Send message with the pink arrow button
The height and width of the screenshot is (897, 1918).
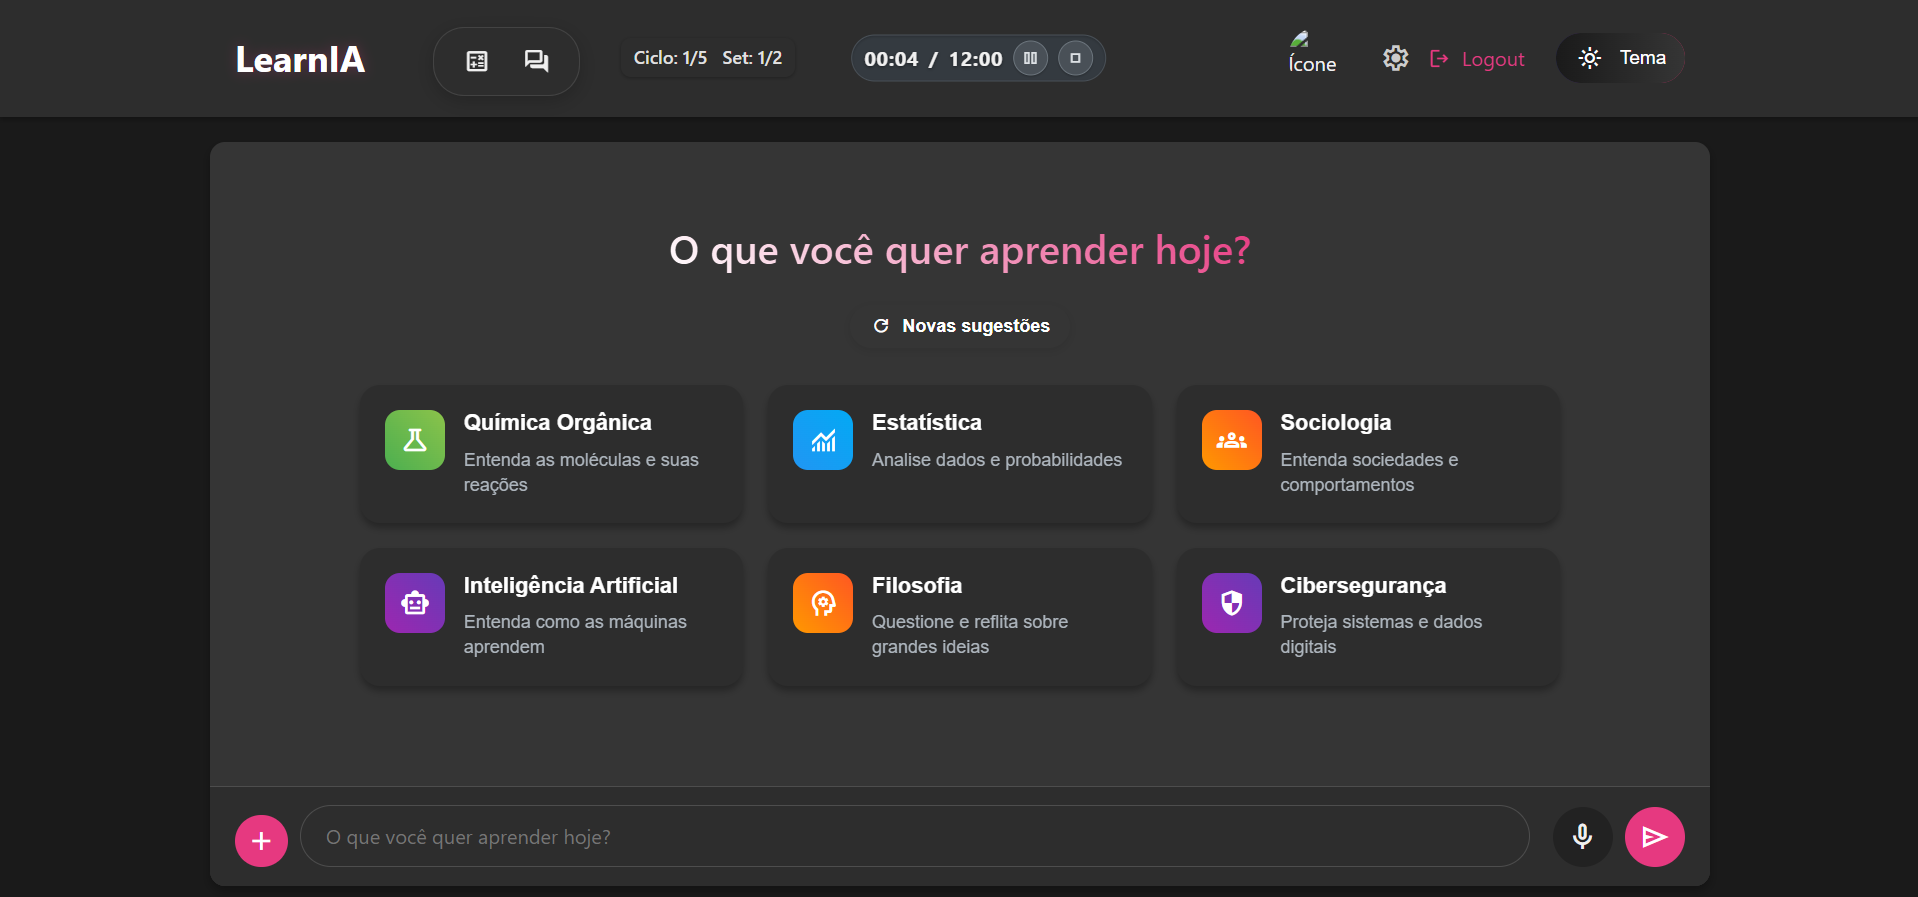click(x=1654, y=837)
